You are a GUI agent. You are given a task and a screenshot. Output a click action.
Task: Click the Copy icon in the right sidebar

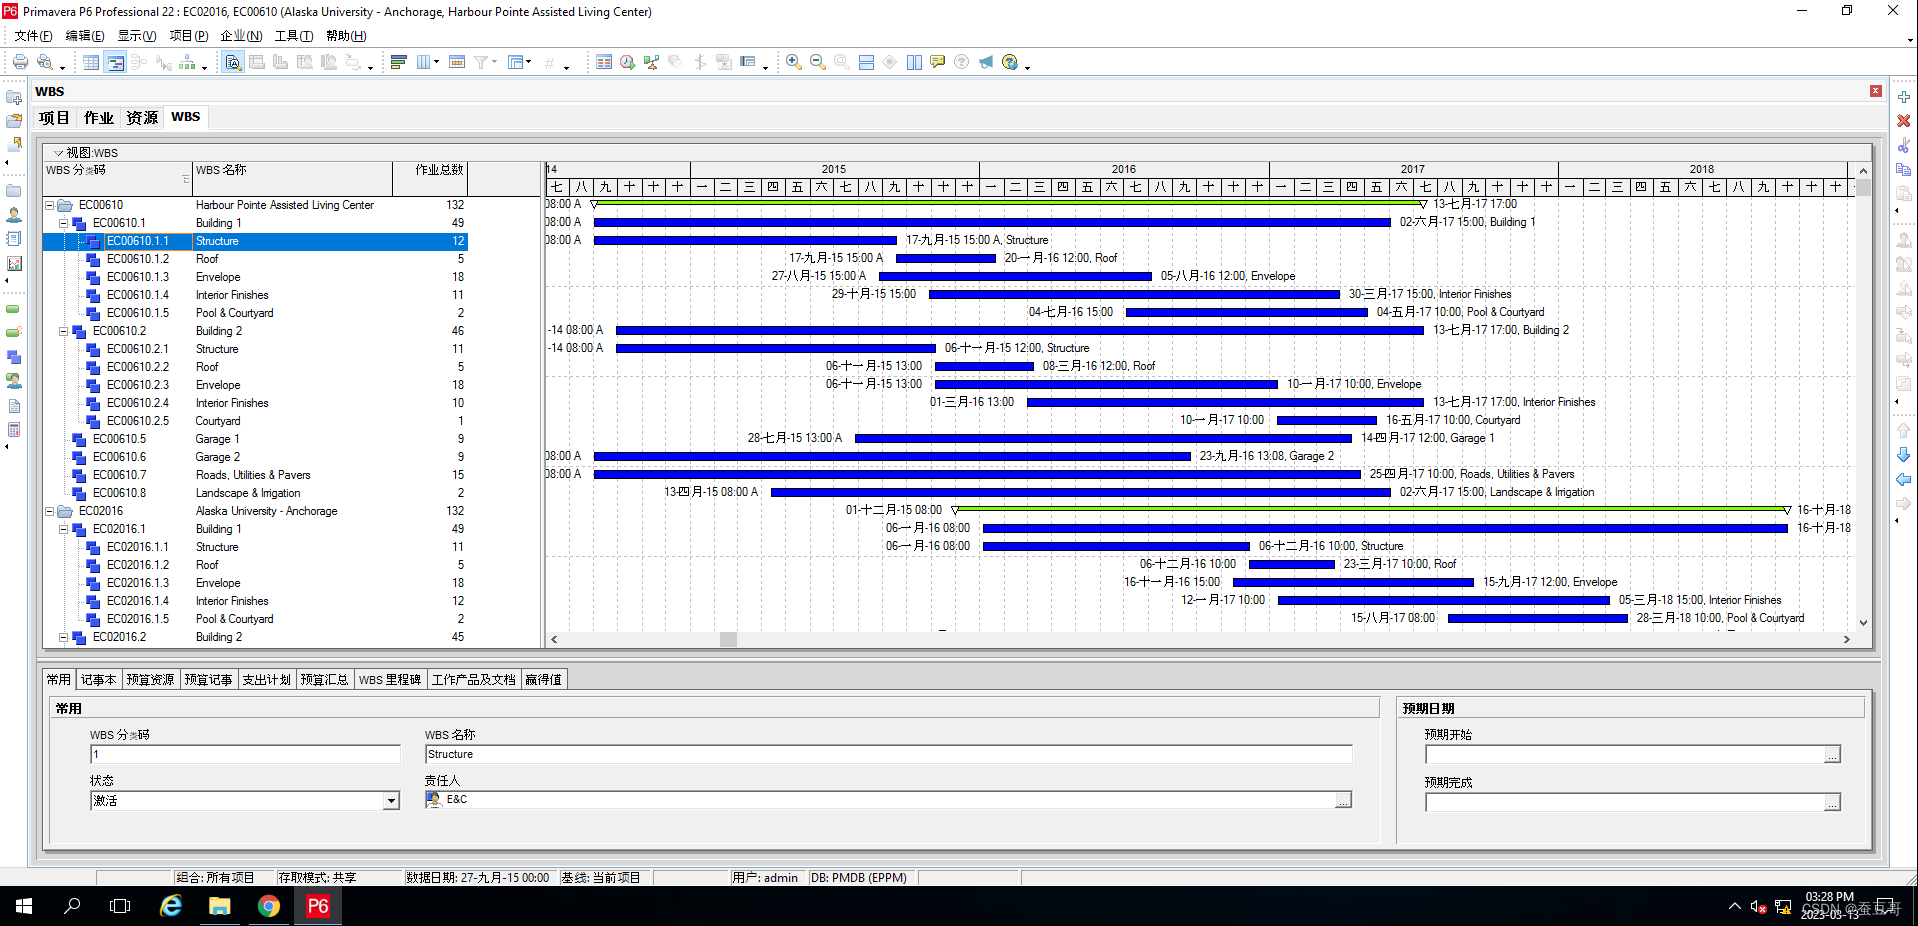[1904, 169]
